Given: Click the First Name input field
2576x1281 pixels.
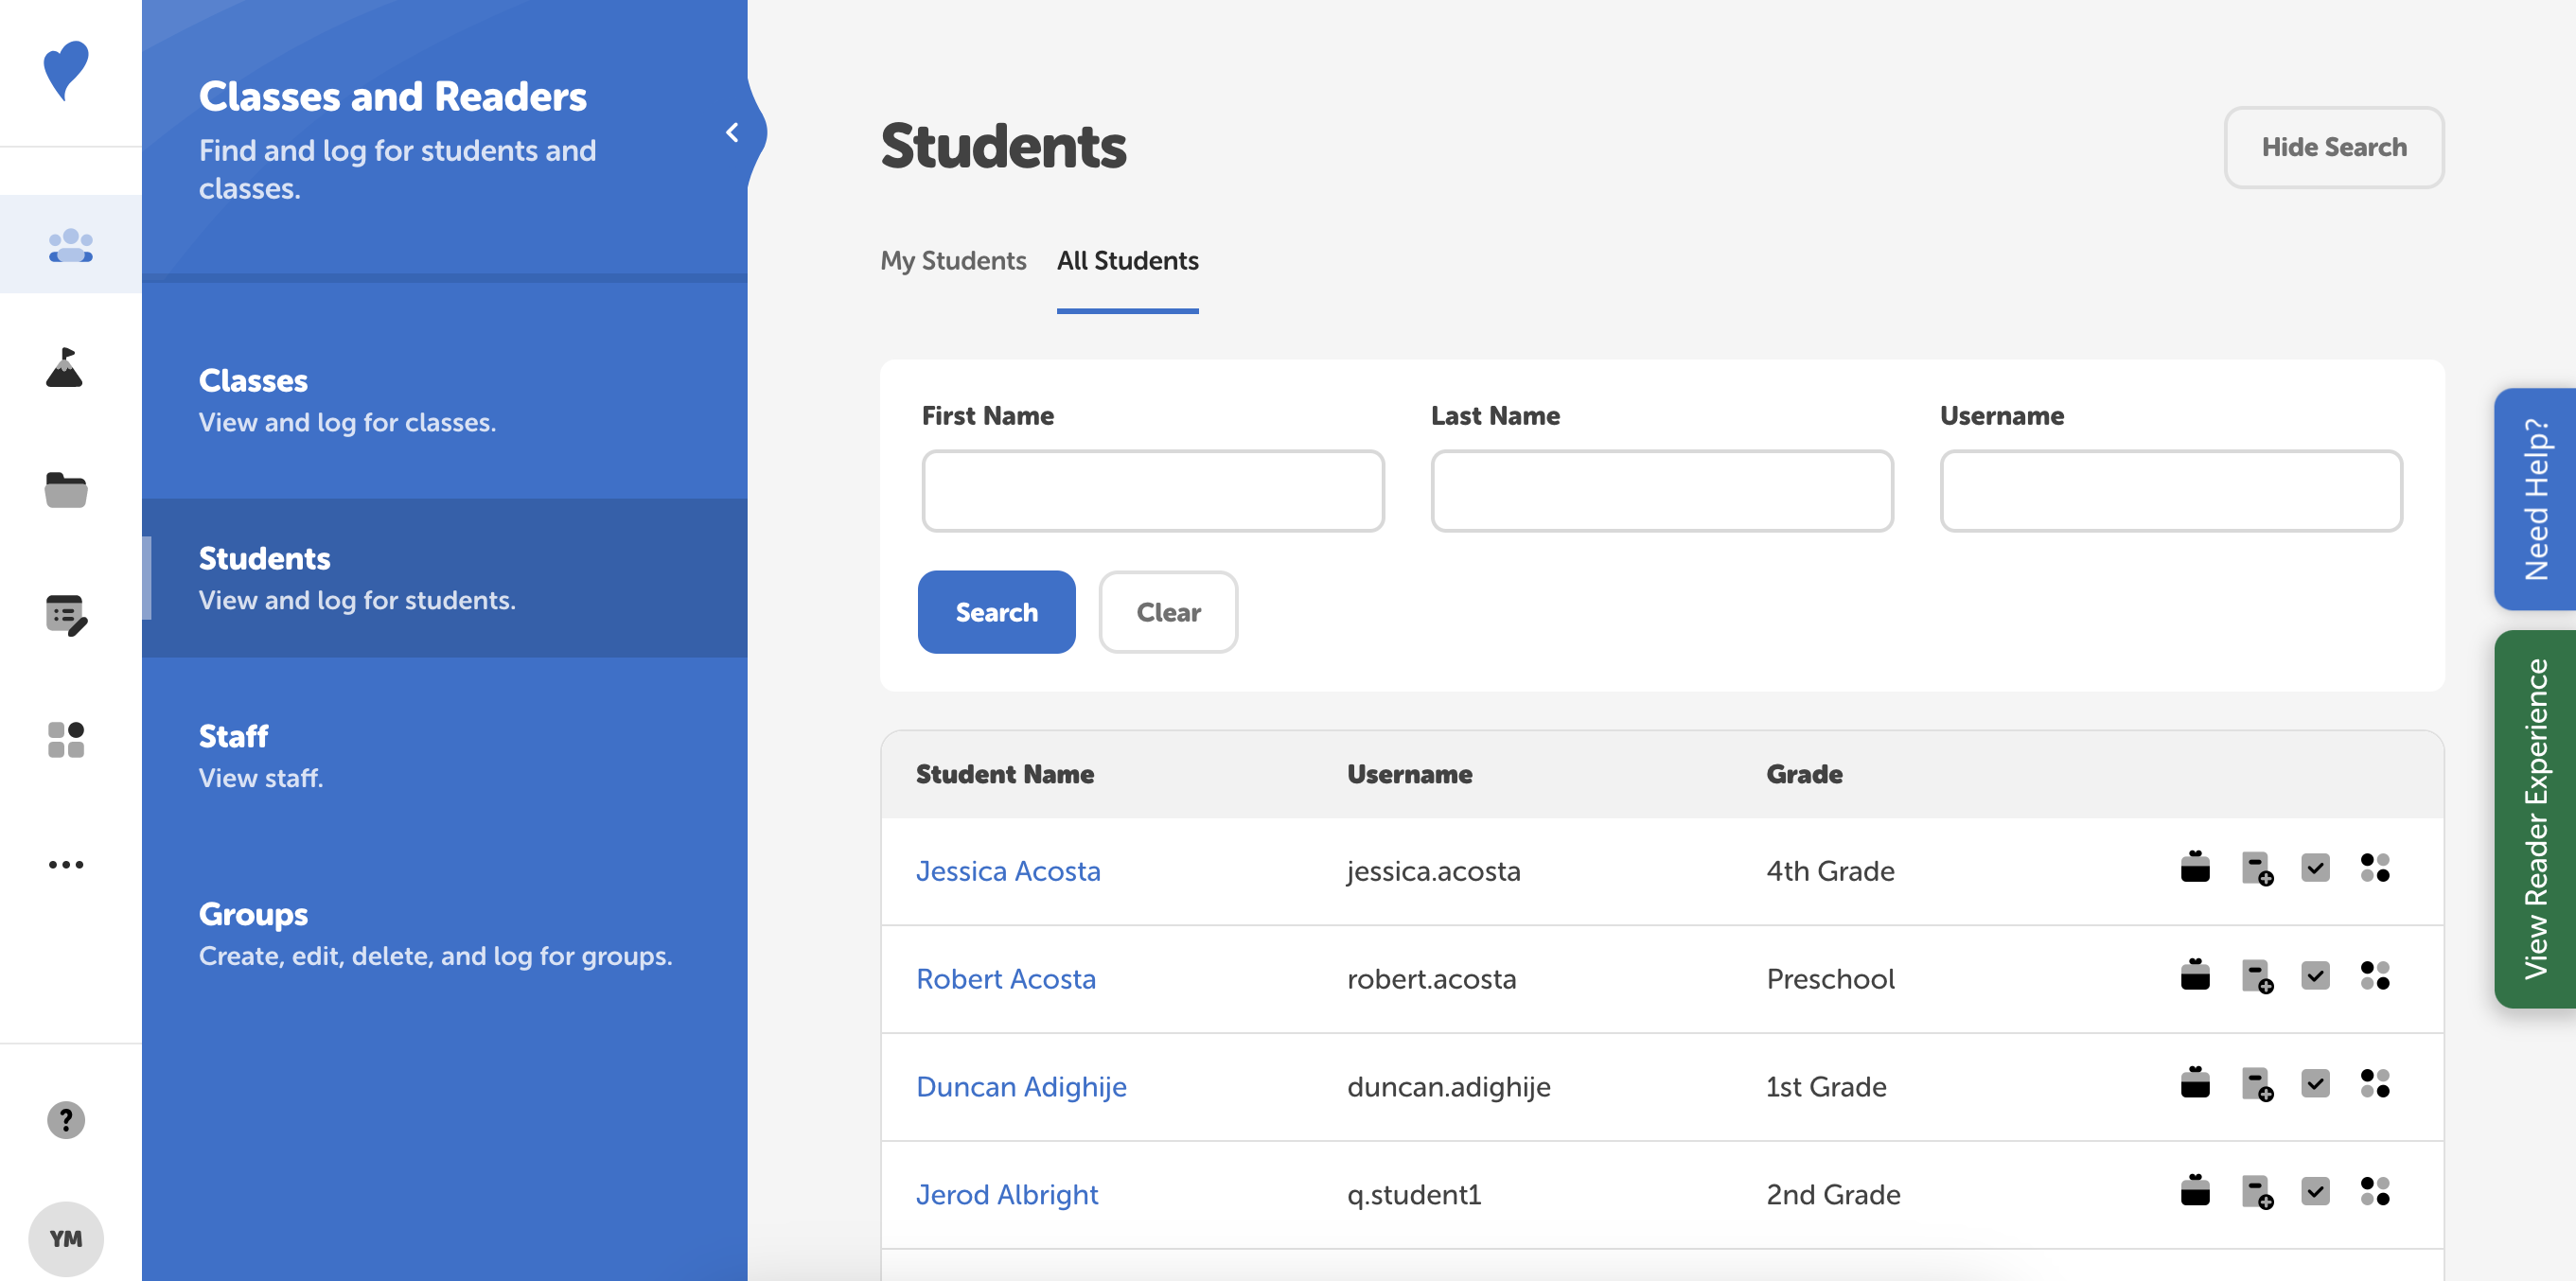Looking at the screenshot, I should [x=1154, y=489].
